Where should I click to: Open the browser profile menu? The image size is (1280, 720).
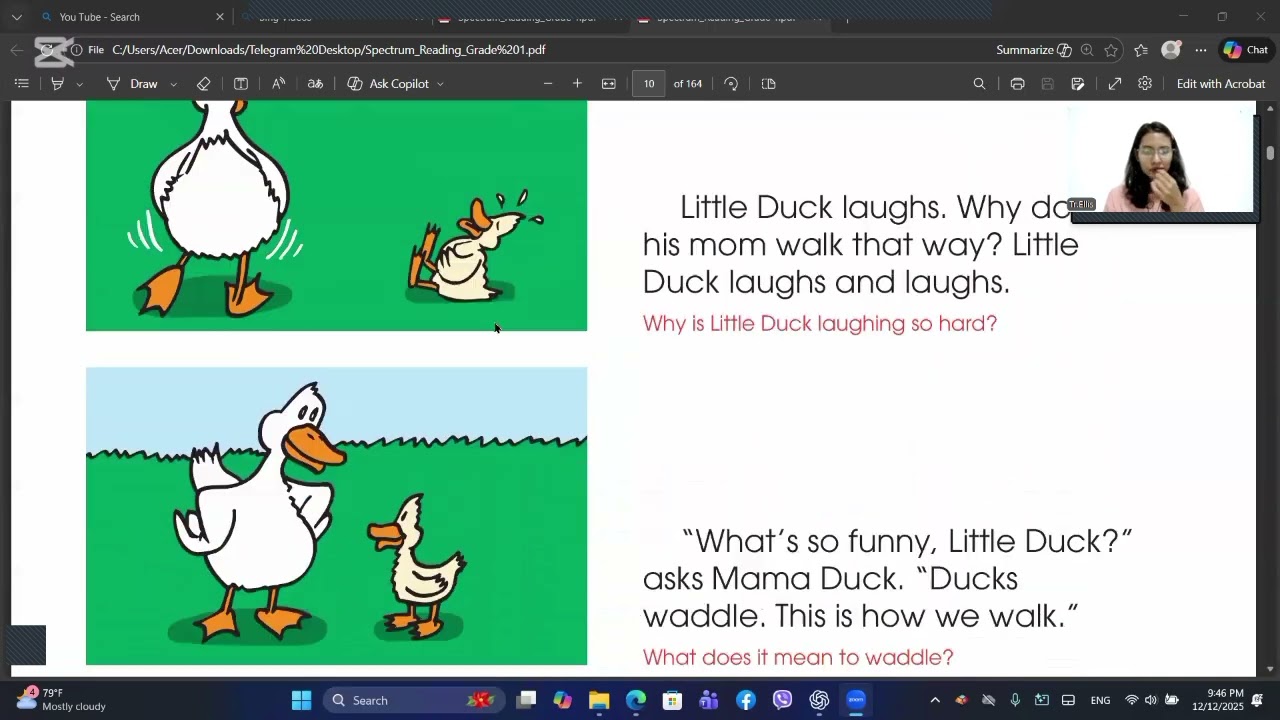pyautogui.click(x=1171, y=50)
